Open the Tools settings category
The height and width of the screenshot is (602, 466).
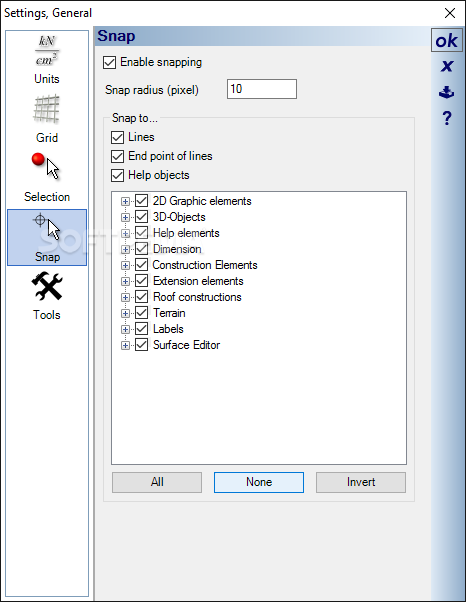click(47, 296)
